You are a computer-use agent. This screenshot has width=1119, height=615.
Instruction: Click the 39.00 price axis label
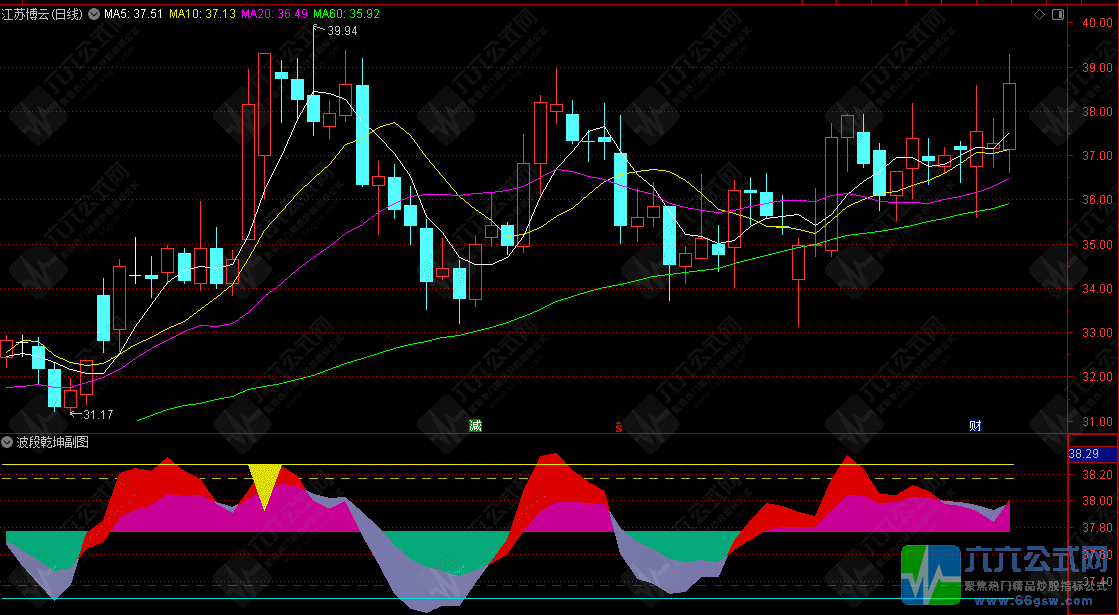pyautogui.click(x=1097, y=68)
